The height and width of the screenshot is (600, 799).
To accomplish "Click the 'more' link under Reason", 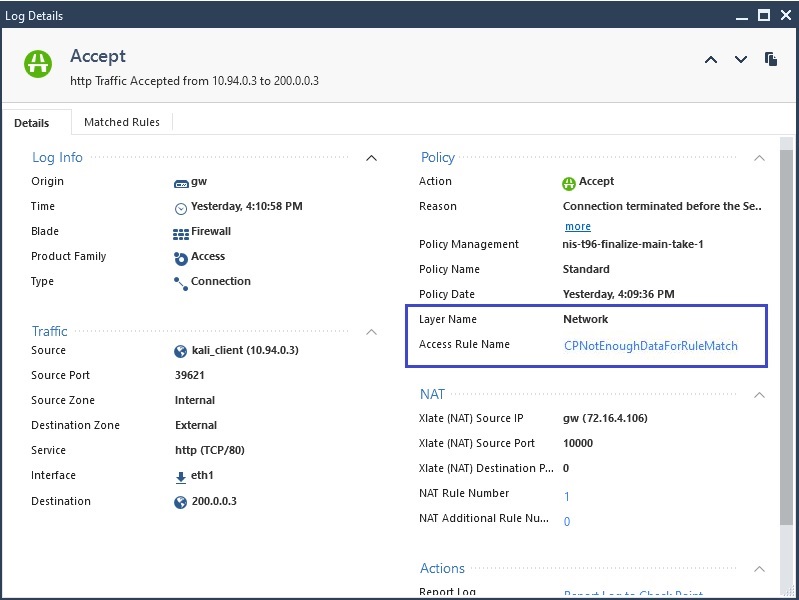I will coord(578,226).
